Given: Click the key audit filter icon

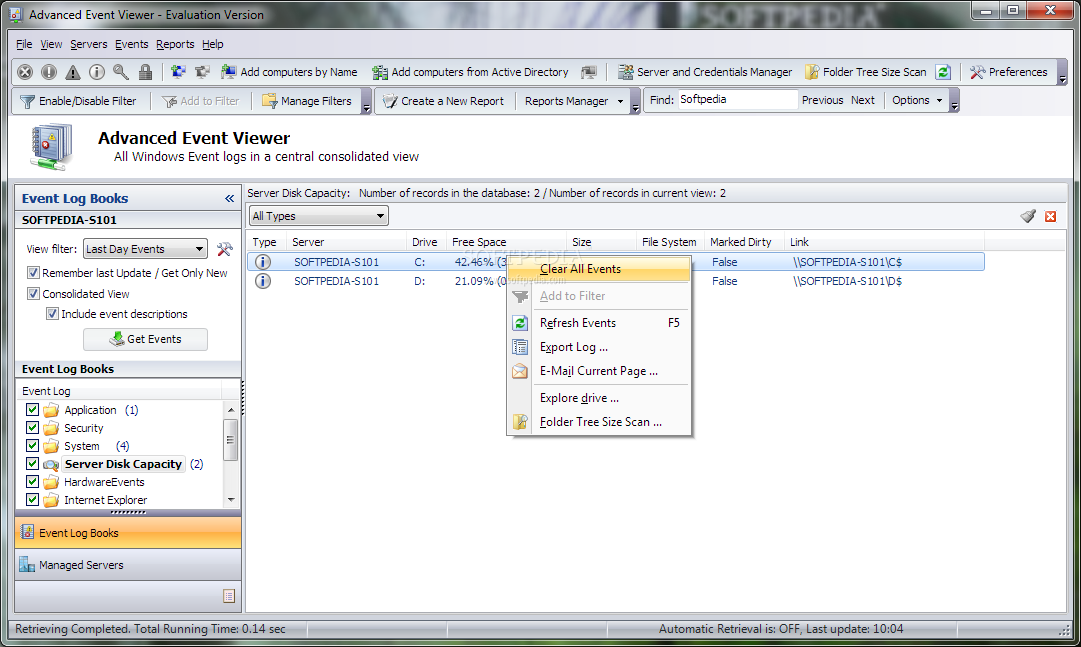Looking at the screenshot, I should tap(121, 72).
